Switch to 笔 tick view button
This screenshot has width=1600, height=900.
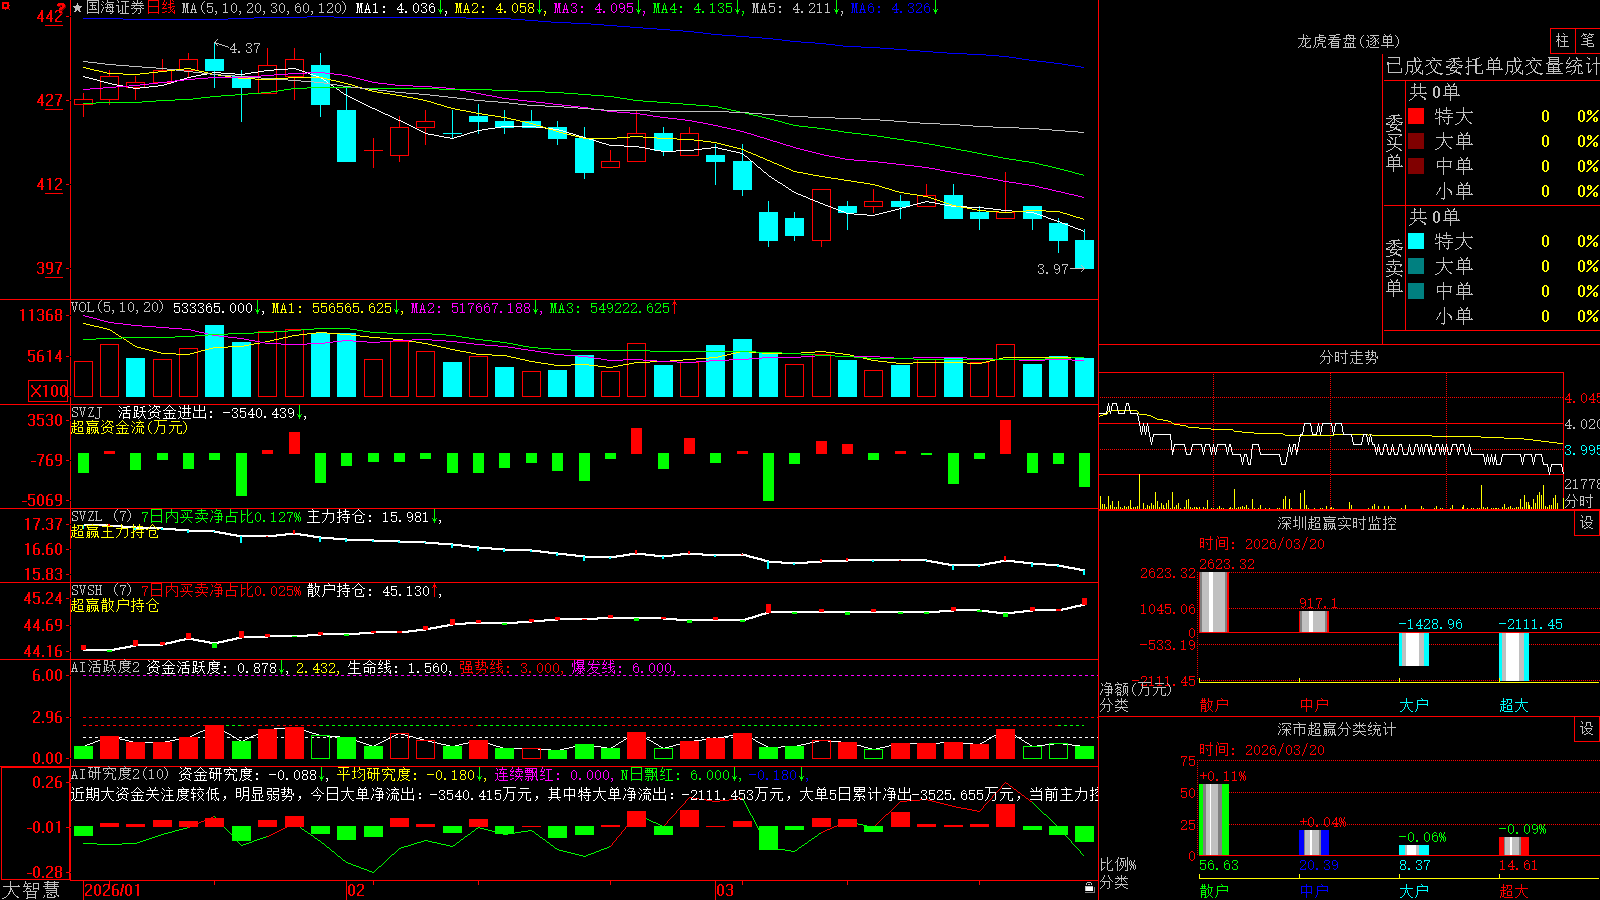click(x=1587, y=40)
